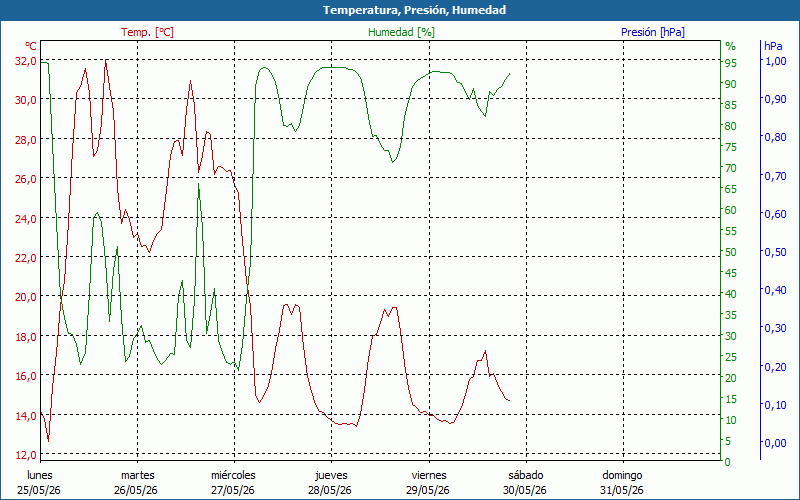Click the lunes 25/05/26 axis label
This screenshot has height=500, width=800.
[x=39, y=483]
